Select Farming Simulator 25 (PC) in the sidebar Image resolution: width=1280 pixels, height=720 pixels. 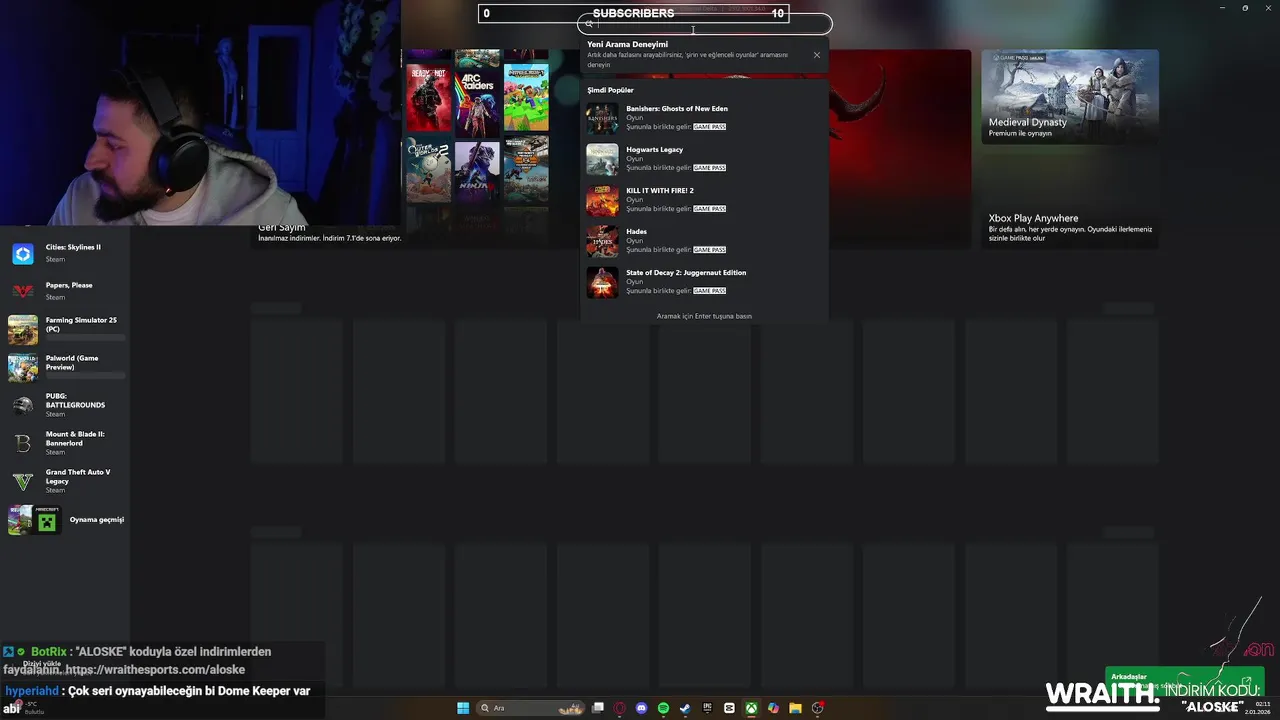tap(65, 329)
